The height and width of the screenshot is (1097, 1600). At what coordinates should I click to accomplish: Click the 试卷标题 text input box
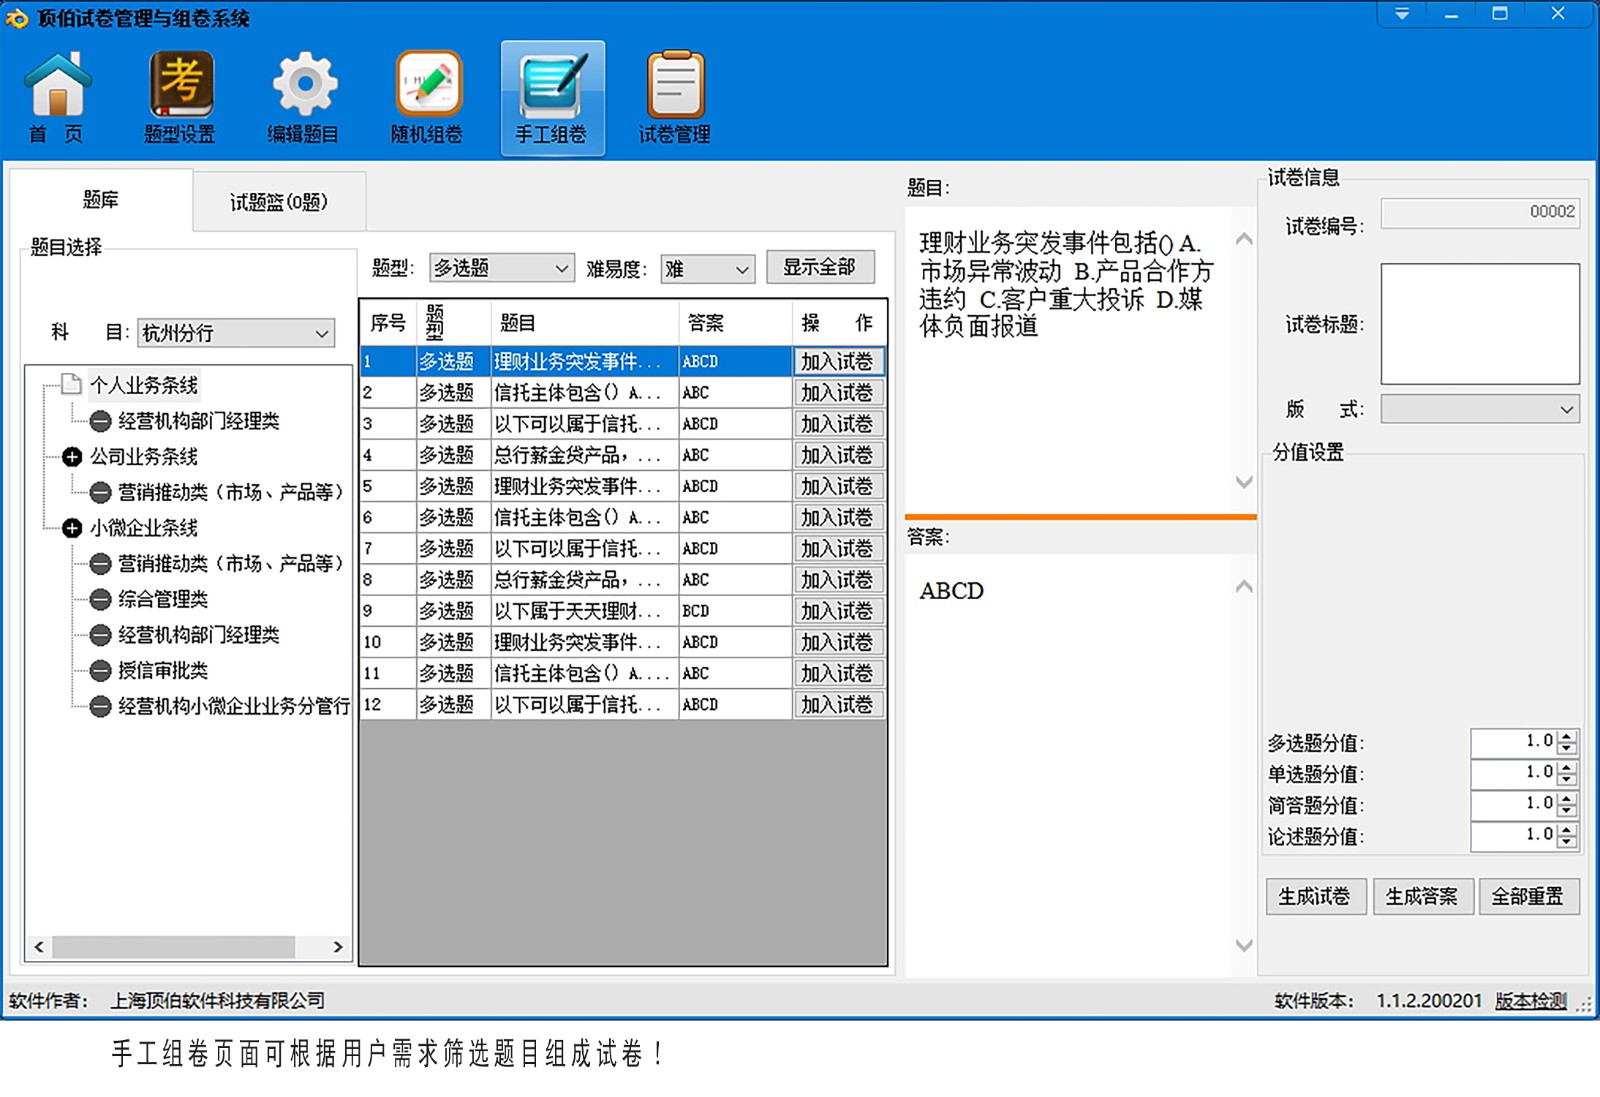[1479, 324]
